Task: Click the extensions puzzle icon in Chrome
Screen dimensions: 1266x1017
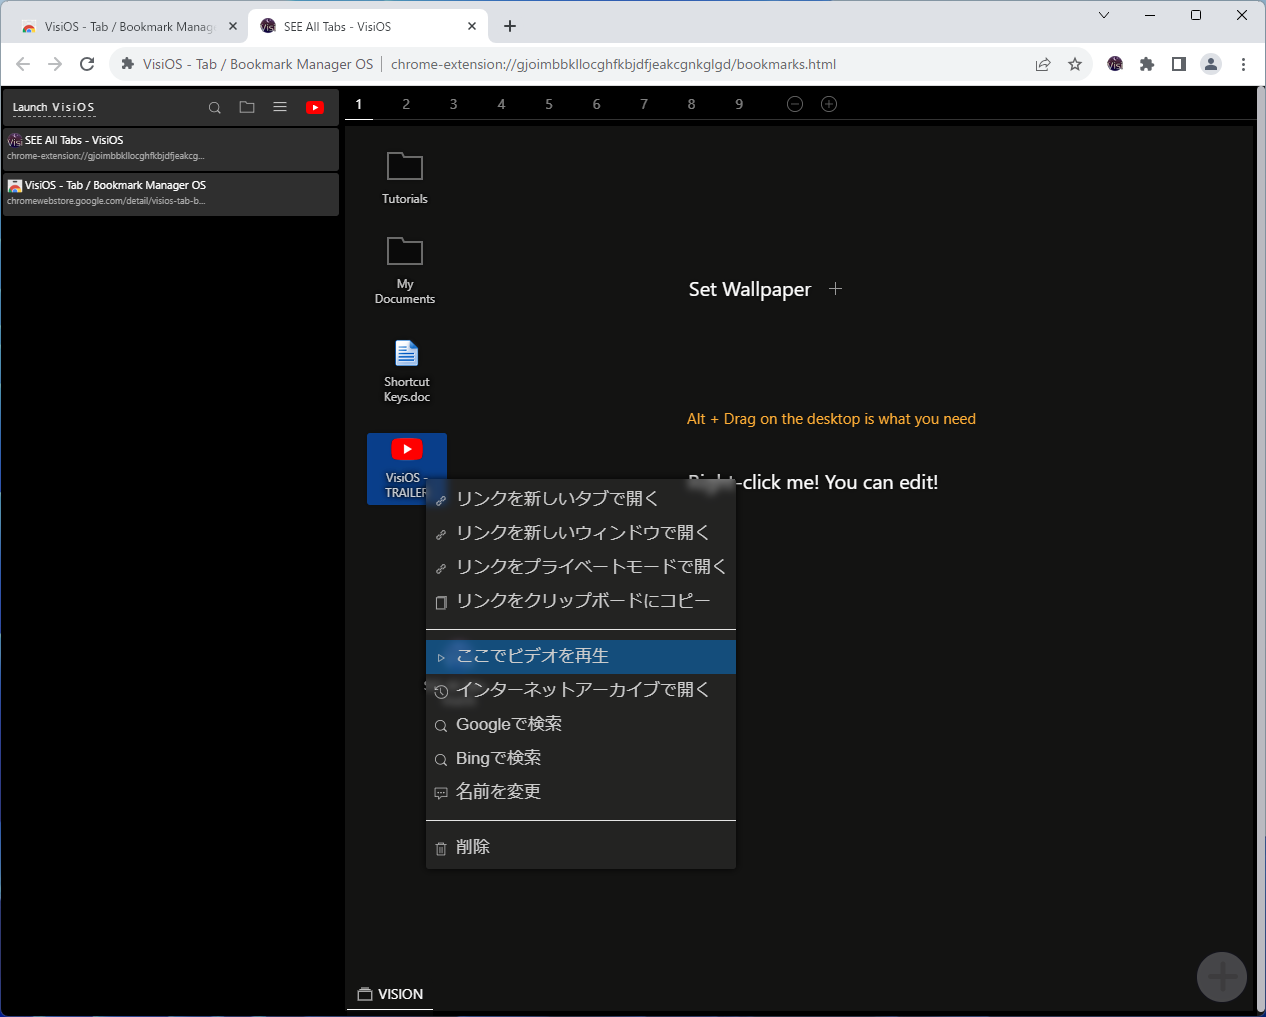Action: tap(1146, 63)
